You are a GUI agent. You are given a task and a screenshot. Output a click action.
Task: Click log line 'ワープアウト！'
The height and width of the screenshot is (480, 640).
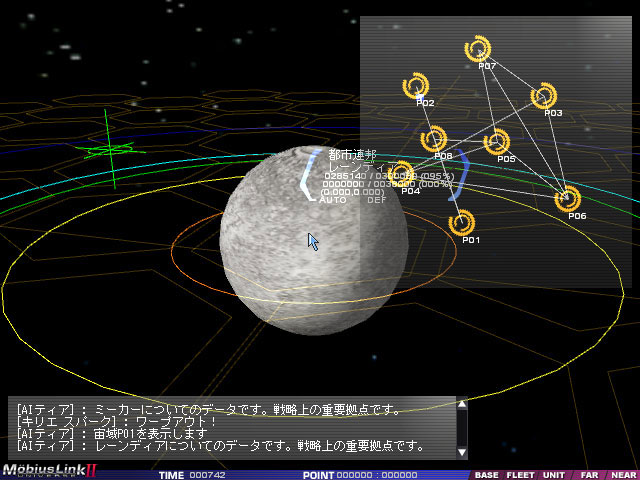tap(117, 421)
